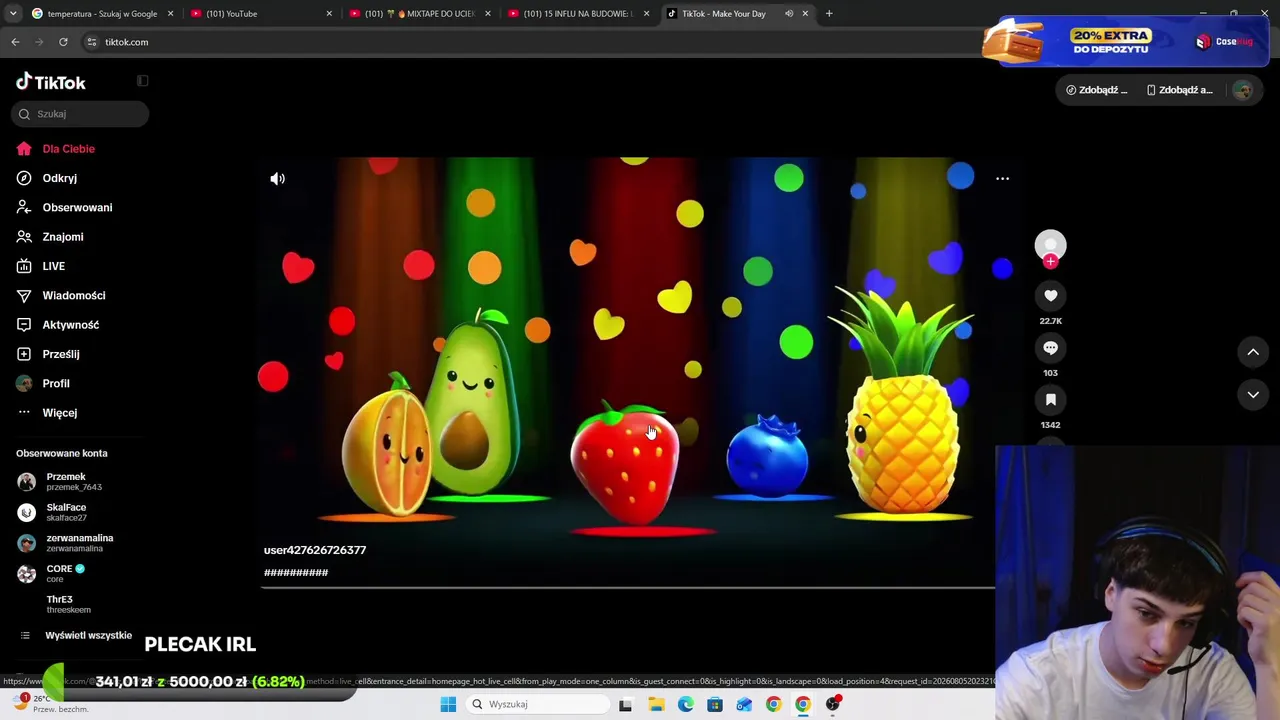Screen dimensions: 1280x720
Task: Toggle the video sound speaker icon
Action: tap(278, 179)
